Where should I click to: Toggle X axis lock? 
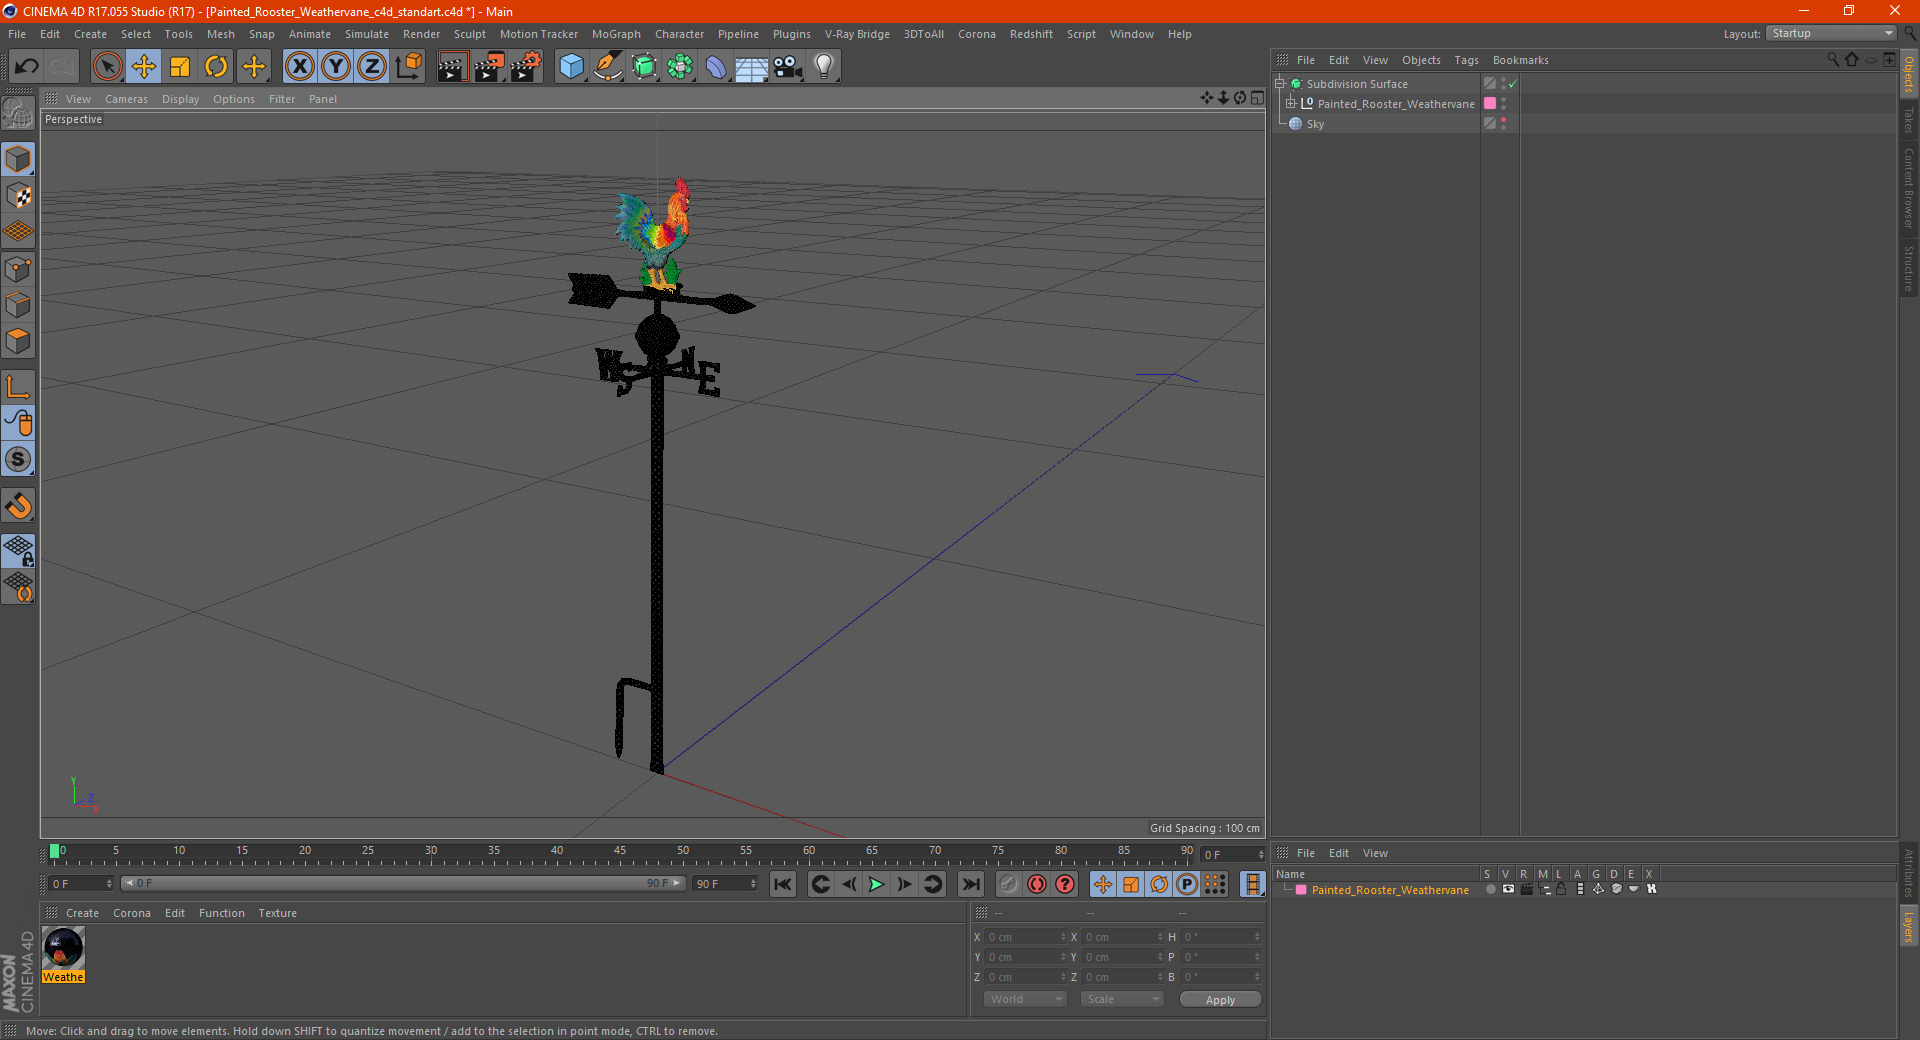pos(299,67)
